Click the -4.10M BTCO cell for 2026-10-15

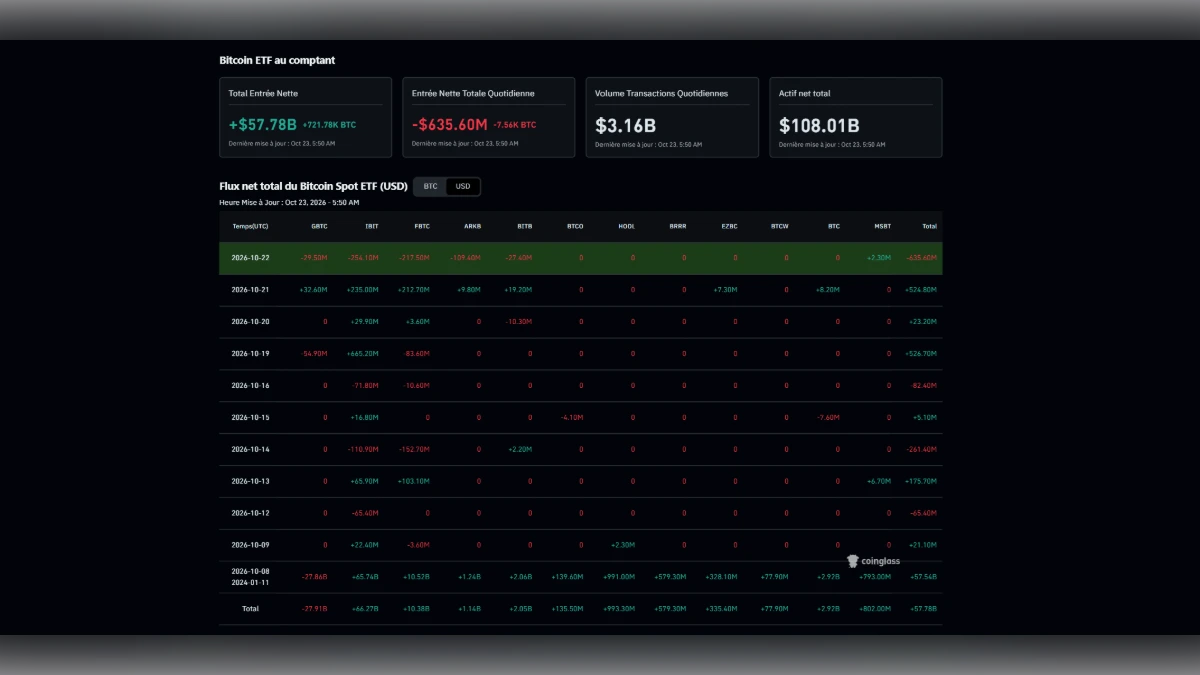point(571,418)
